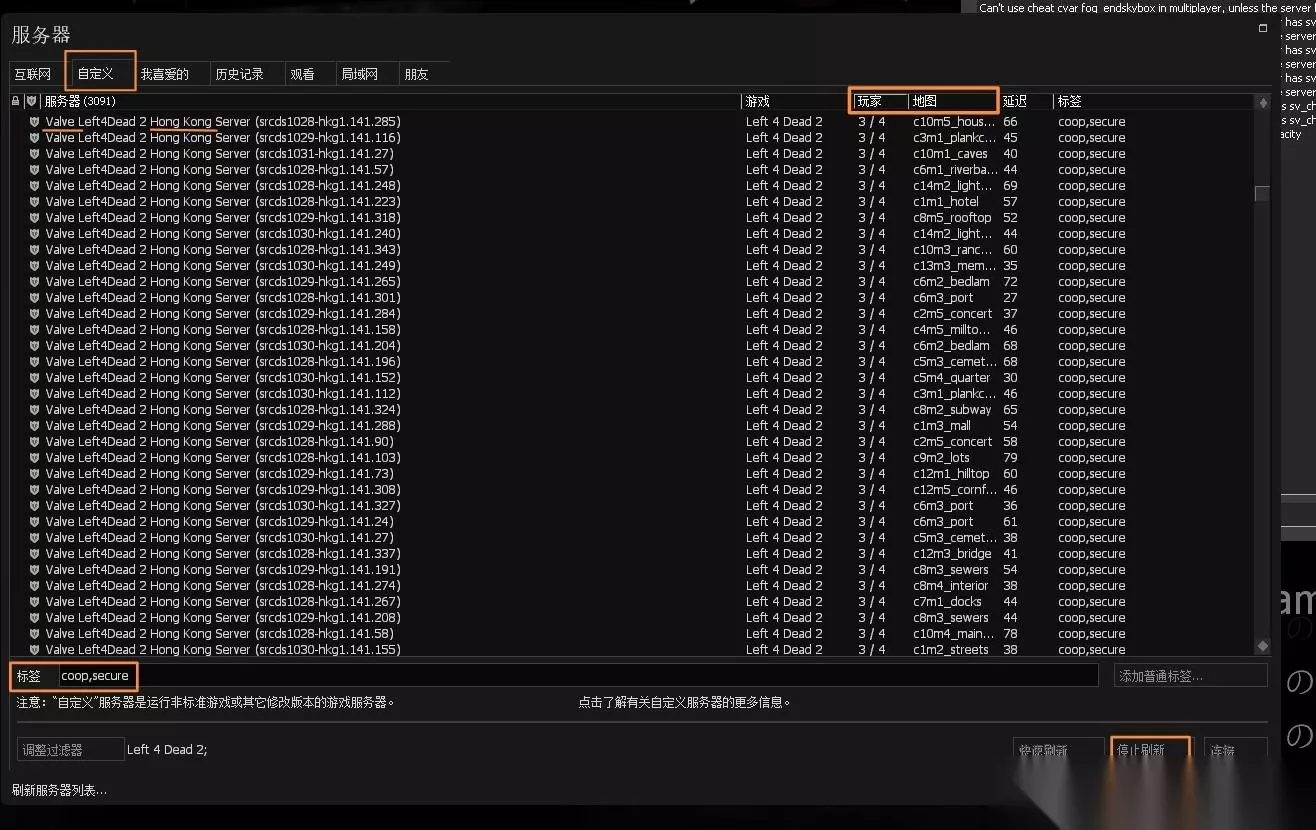This screenshot has height=830, width=1316.
Task: Sort by the password lock column icon
Action: pyautogui.click(x=15, y=101)
